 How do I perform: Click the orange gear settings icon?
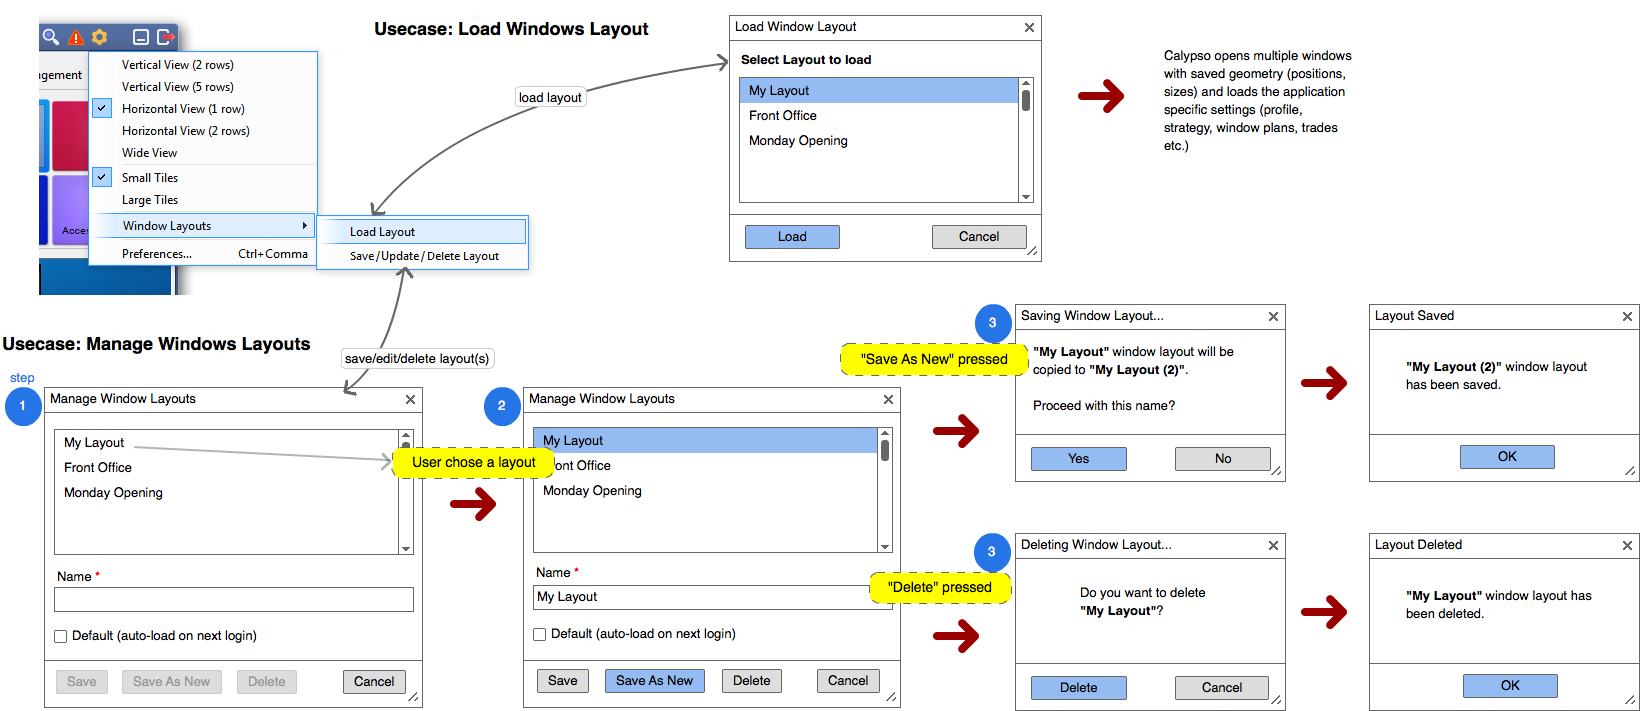point(100,37)
